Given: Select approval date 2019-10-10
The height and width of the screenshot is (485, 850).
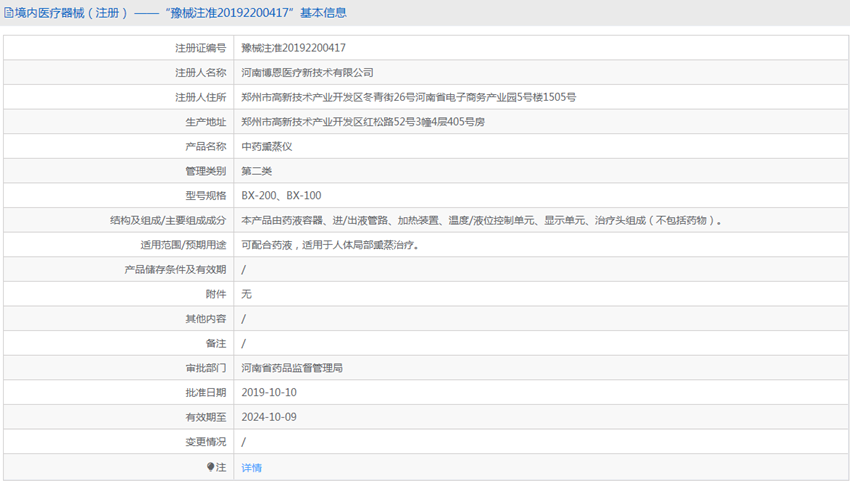Looking at the screenshot, I should pyautogui.click(x=269, y=392).
